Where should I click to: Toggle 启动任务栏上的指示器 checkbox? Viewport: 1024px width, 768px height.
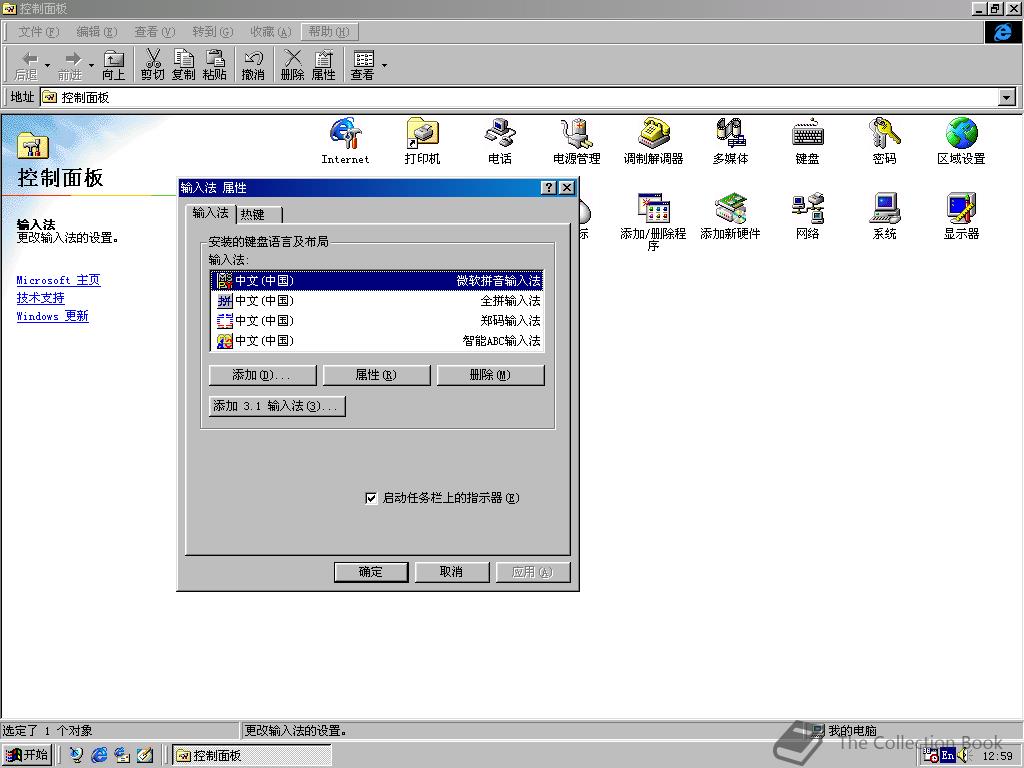(371, 498)
